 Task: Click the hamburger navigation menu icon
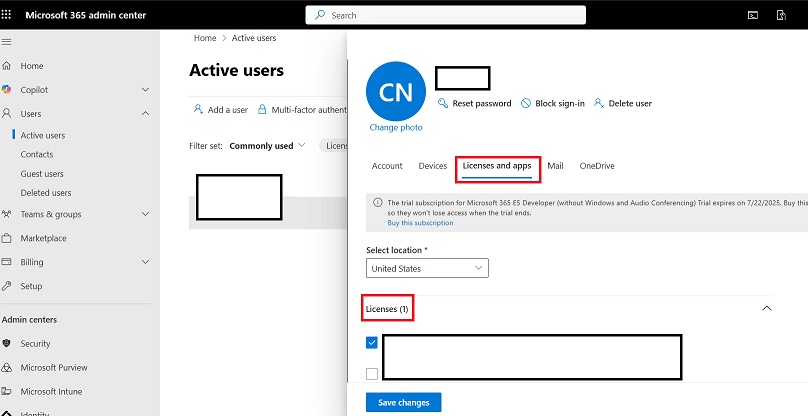(7, 42)
